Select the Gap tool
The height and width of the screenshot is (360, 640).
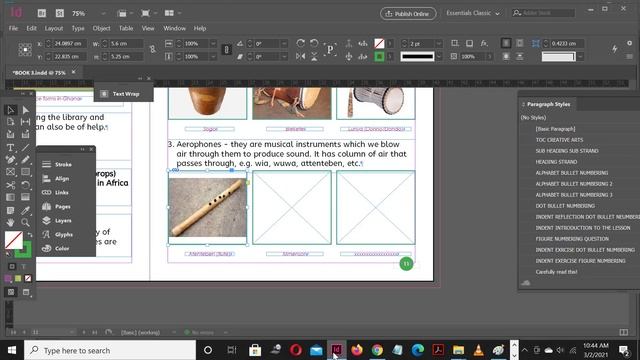point(25,122)
